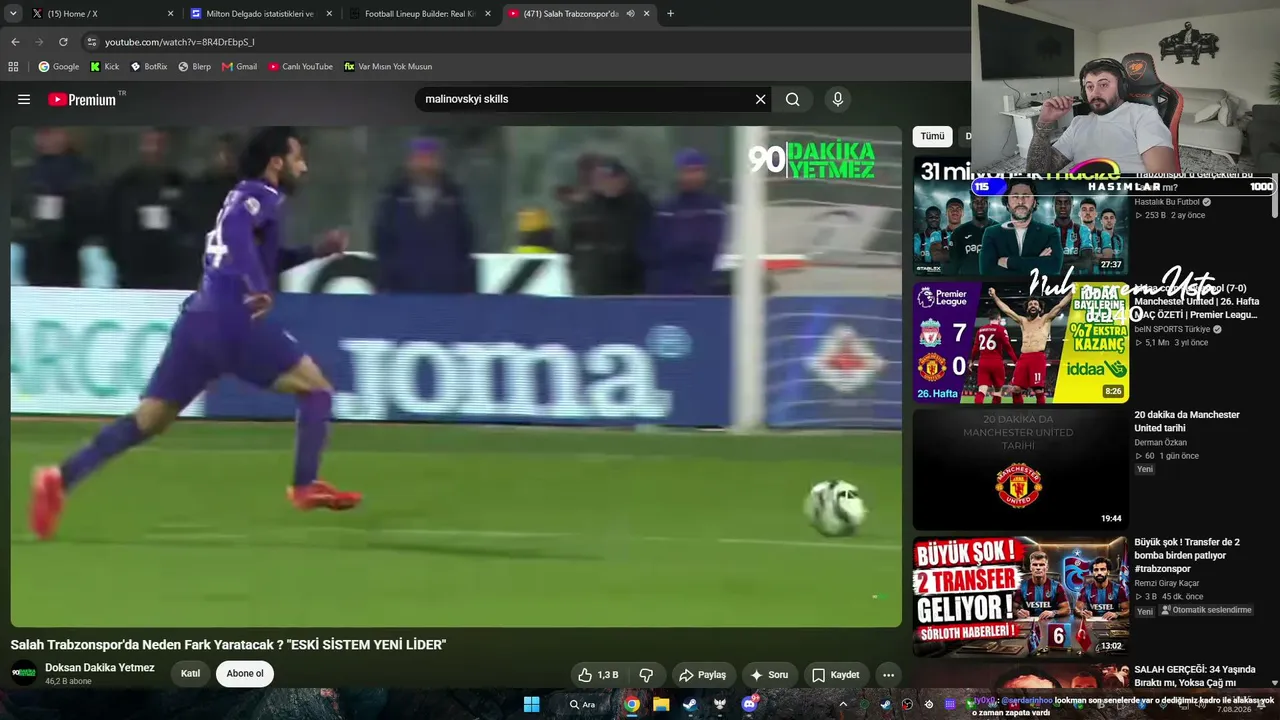Open Doksan Dakika Yetmez channel name link
The width and height of the screenshot is (1280, 720).
click(x=100, y=668)
